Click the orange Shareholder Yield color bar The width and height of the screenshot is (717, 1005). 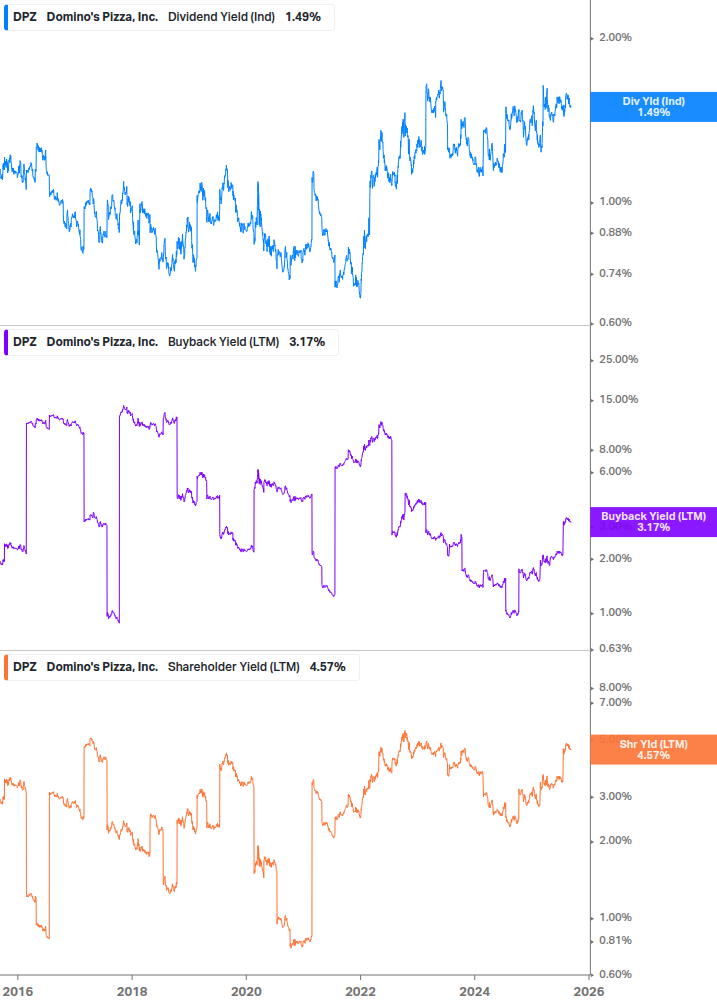(6, 667)
